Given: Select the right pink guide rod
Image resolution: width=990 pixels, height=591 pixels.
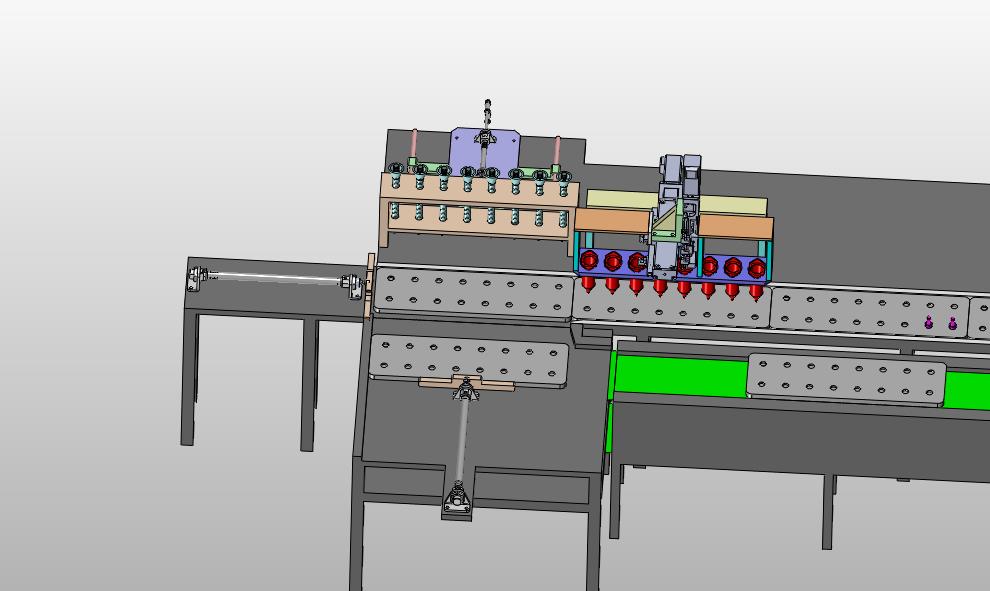Looking at the screenshot, I should [558, 152].
